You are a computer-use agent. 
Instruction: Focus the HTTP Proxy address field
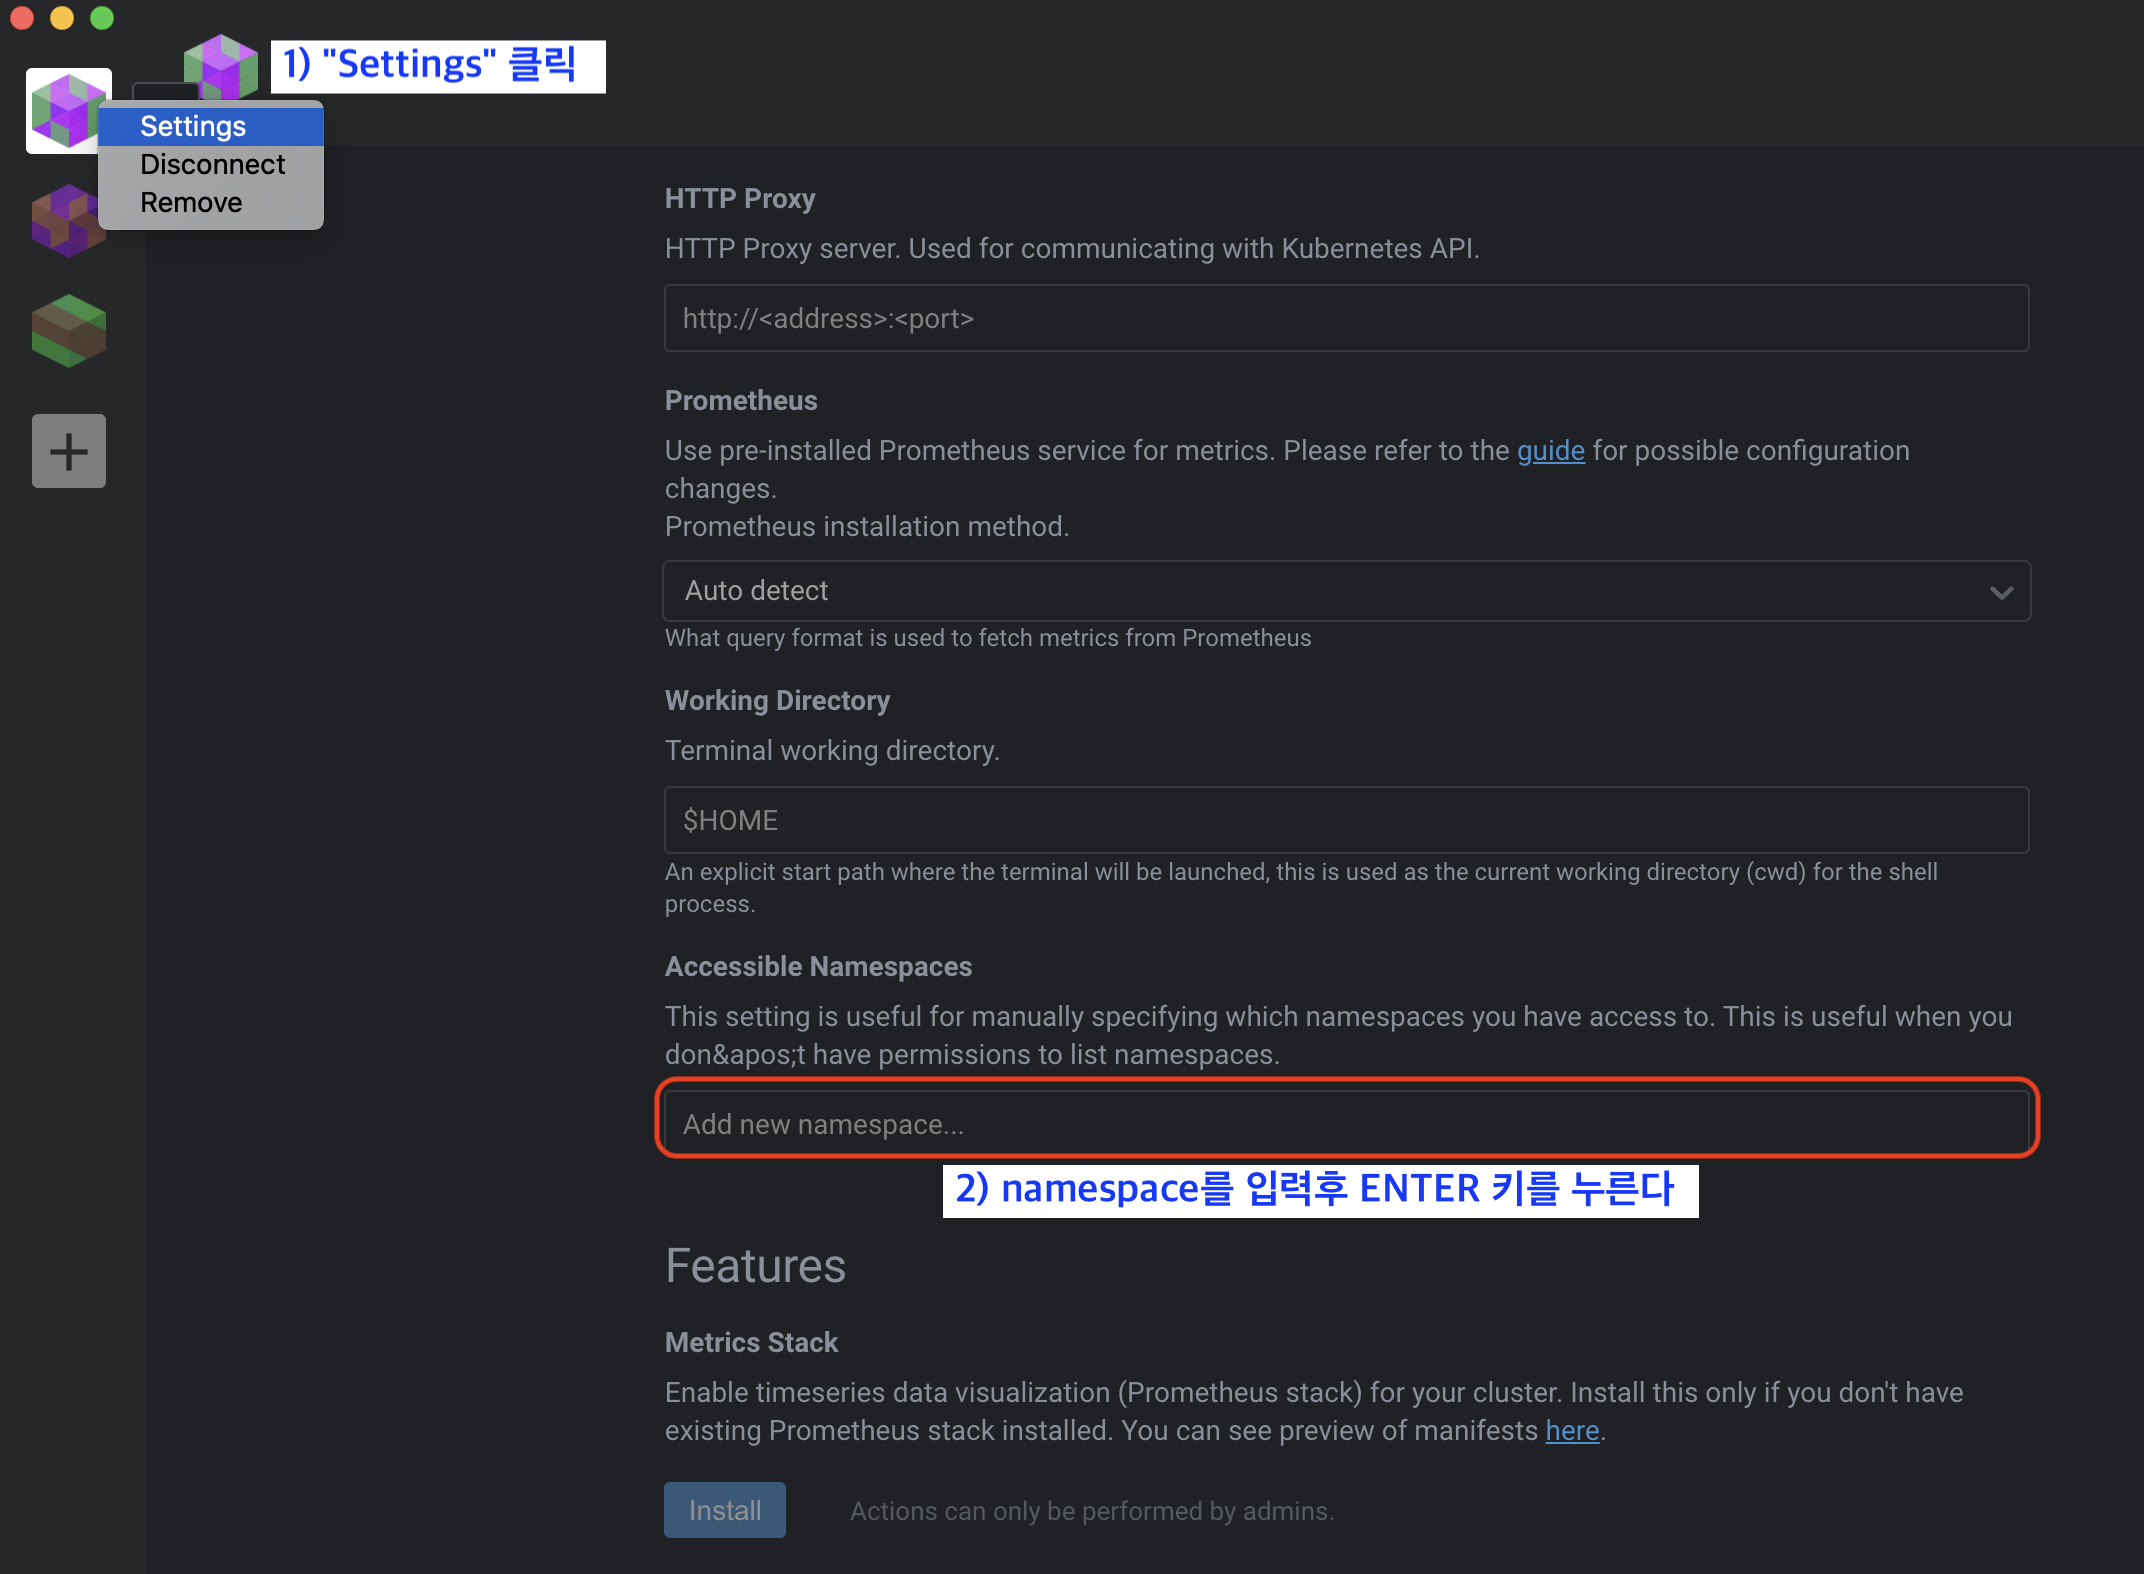click(x=1346, y=318)
